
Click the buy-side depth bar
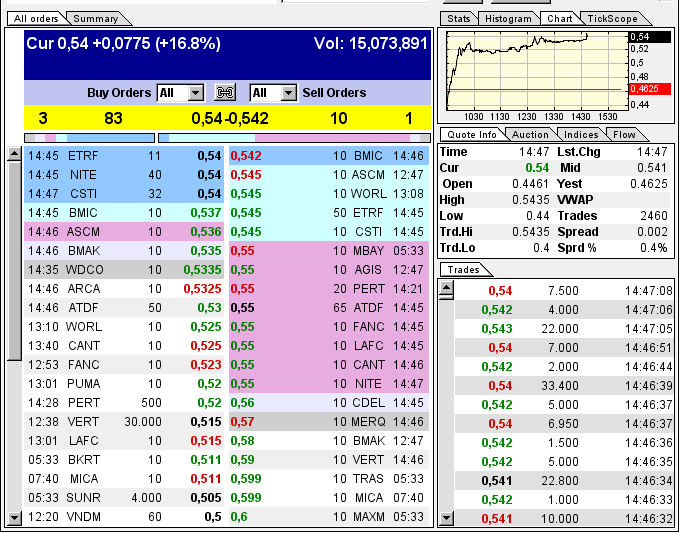90,138
